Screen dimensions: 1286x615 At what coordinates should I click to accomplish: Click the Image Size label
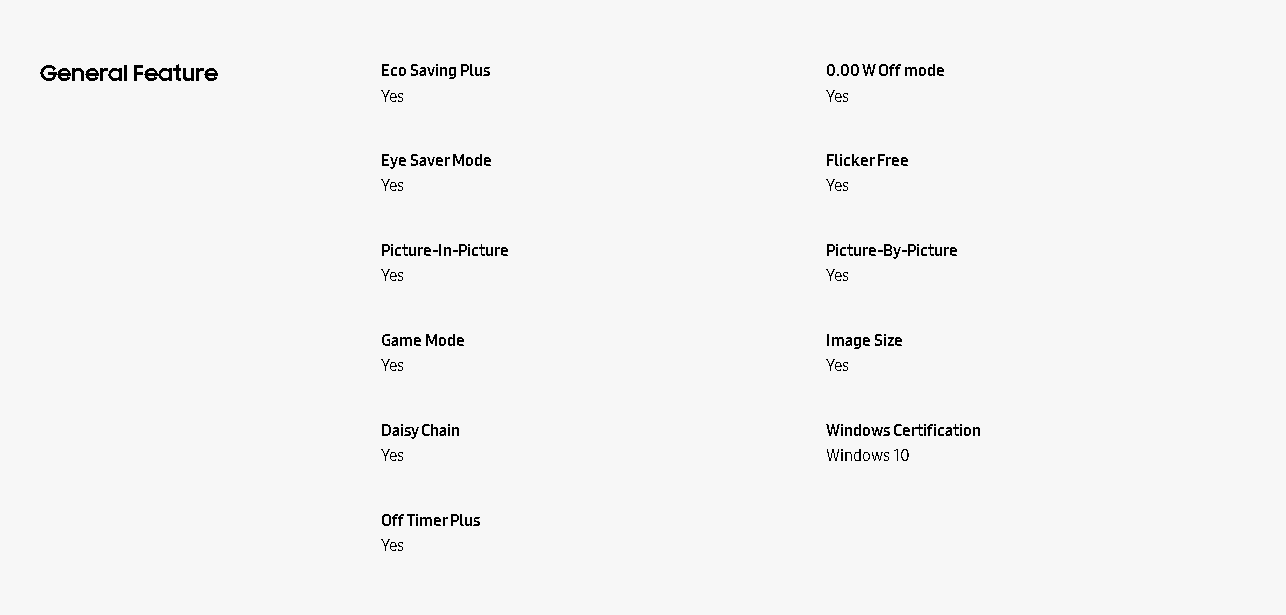tap(864, 340)
